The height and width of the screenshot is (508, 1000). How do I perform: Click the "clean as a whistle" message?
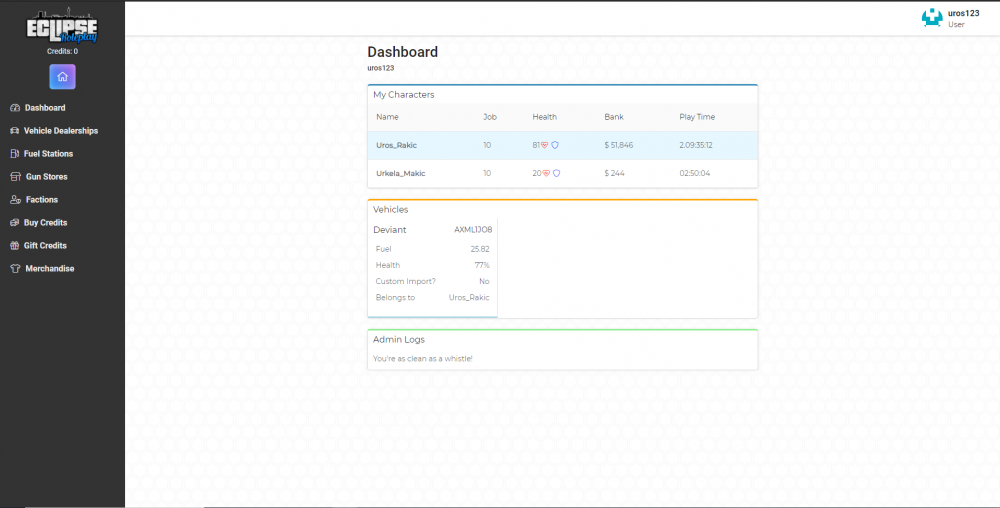pyautogui.click(x=423, y=359)
